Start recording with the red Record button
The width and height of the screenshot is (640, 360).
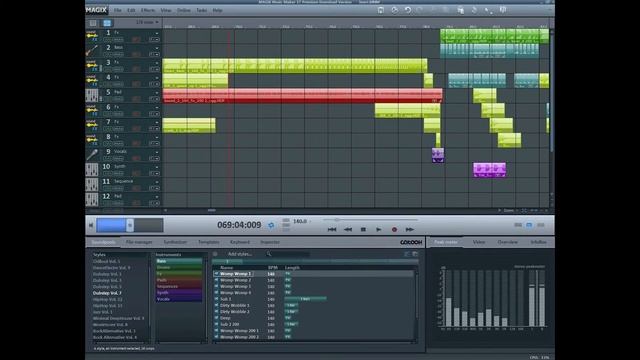tap(394, 229)
